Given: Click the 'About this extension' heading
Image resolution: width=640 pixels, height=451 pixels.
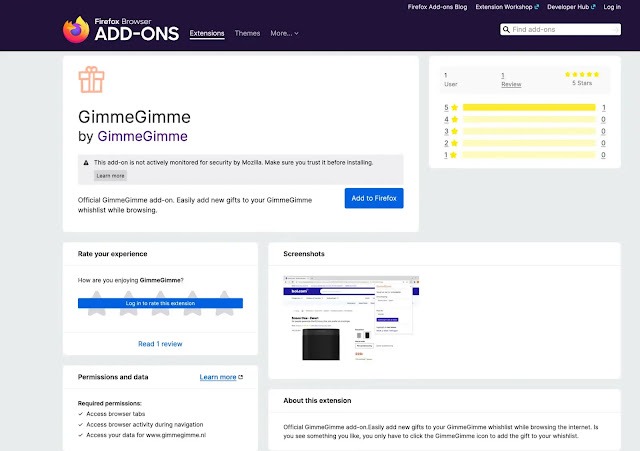Looking at the screenshot, I should point(317,400).
